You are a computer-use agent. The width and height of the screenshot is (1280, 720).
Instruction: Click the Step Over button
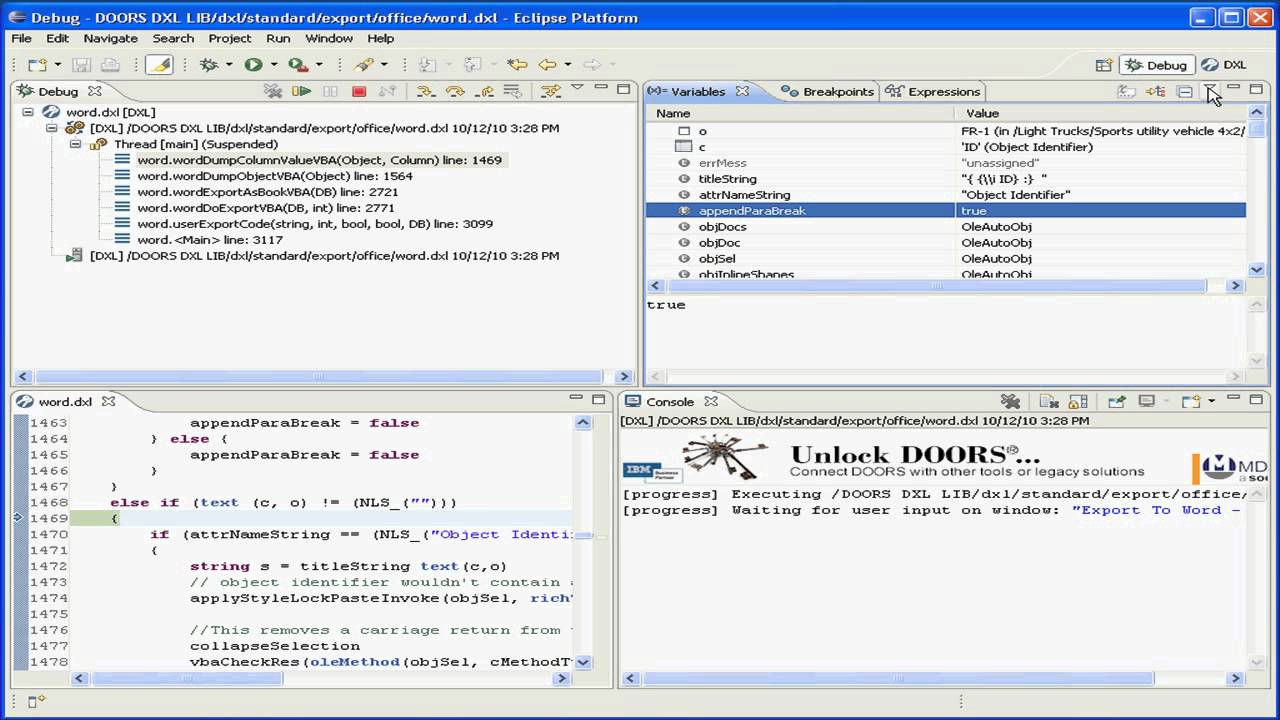pos(455,91)
